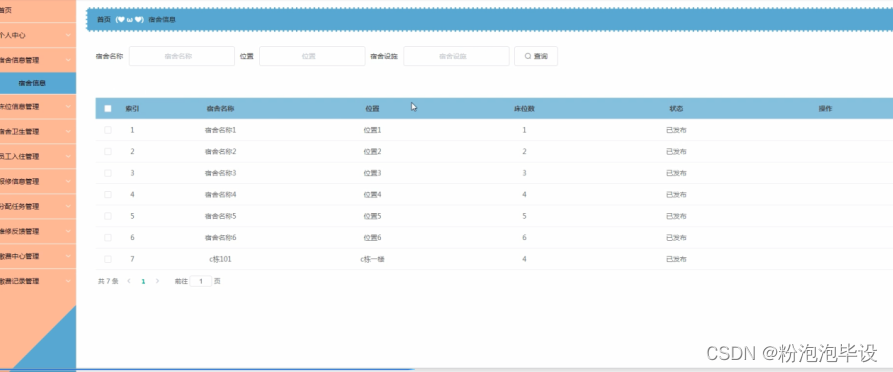Click the 查询 search button
Image resolution: width=893 pixels, height=372 pixels.
pyautogui.click(x=536, y=56)
